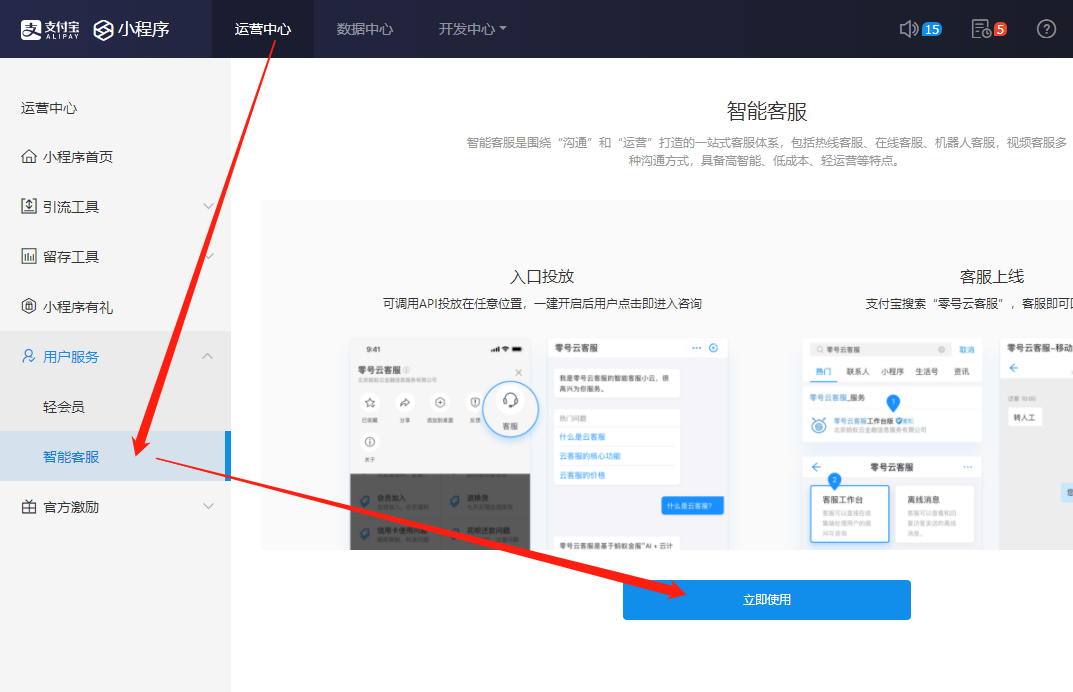Collapse the 用户服务 section chevron
The height and width of the screenshot is (692, 1073).
[x=208, y=356]
